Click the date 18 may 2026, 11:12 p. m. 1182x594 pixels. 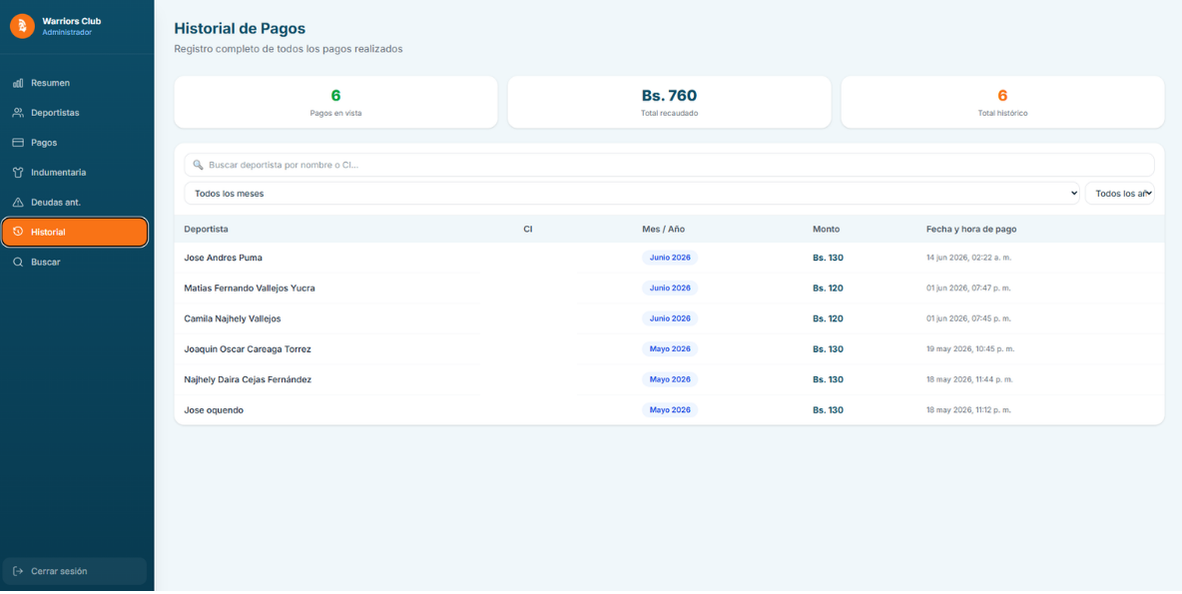(x=969, y=410)
